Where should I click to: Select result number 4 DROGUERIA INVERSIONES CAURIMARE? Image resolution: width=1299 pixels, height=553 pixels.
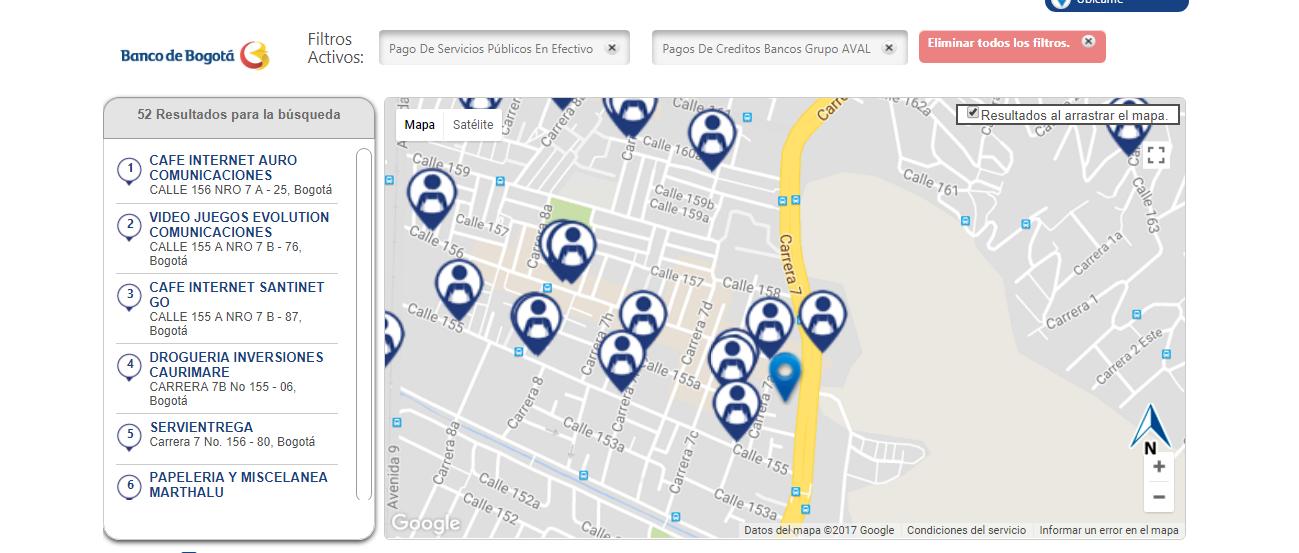(x=237, y=364)
